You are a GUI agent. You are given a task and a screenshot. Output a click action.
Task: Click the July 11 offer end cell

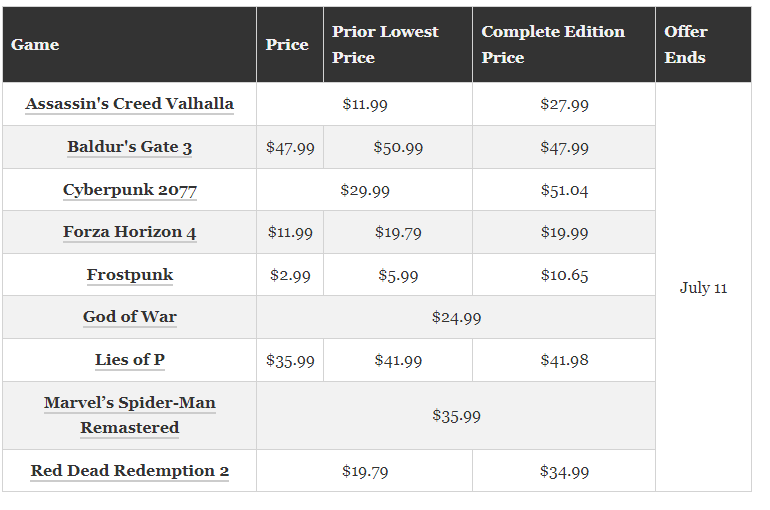[703, 288]
